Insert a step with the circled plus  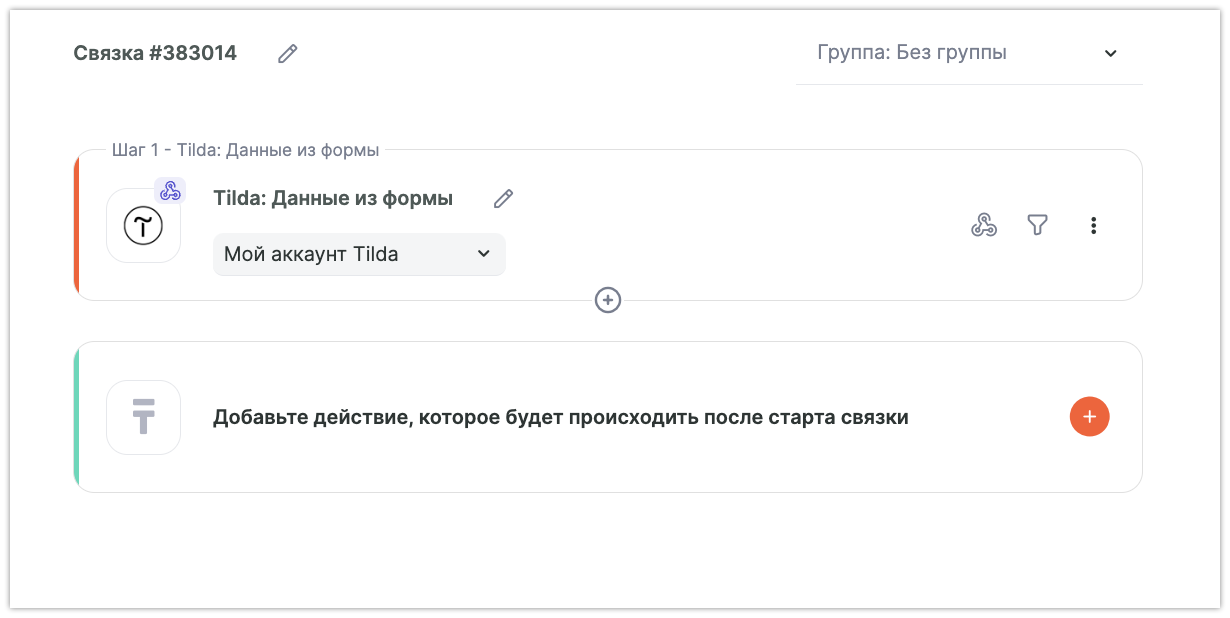pos(608,300)
